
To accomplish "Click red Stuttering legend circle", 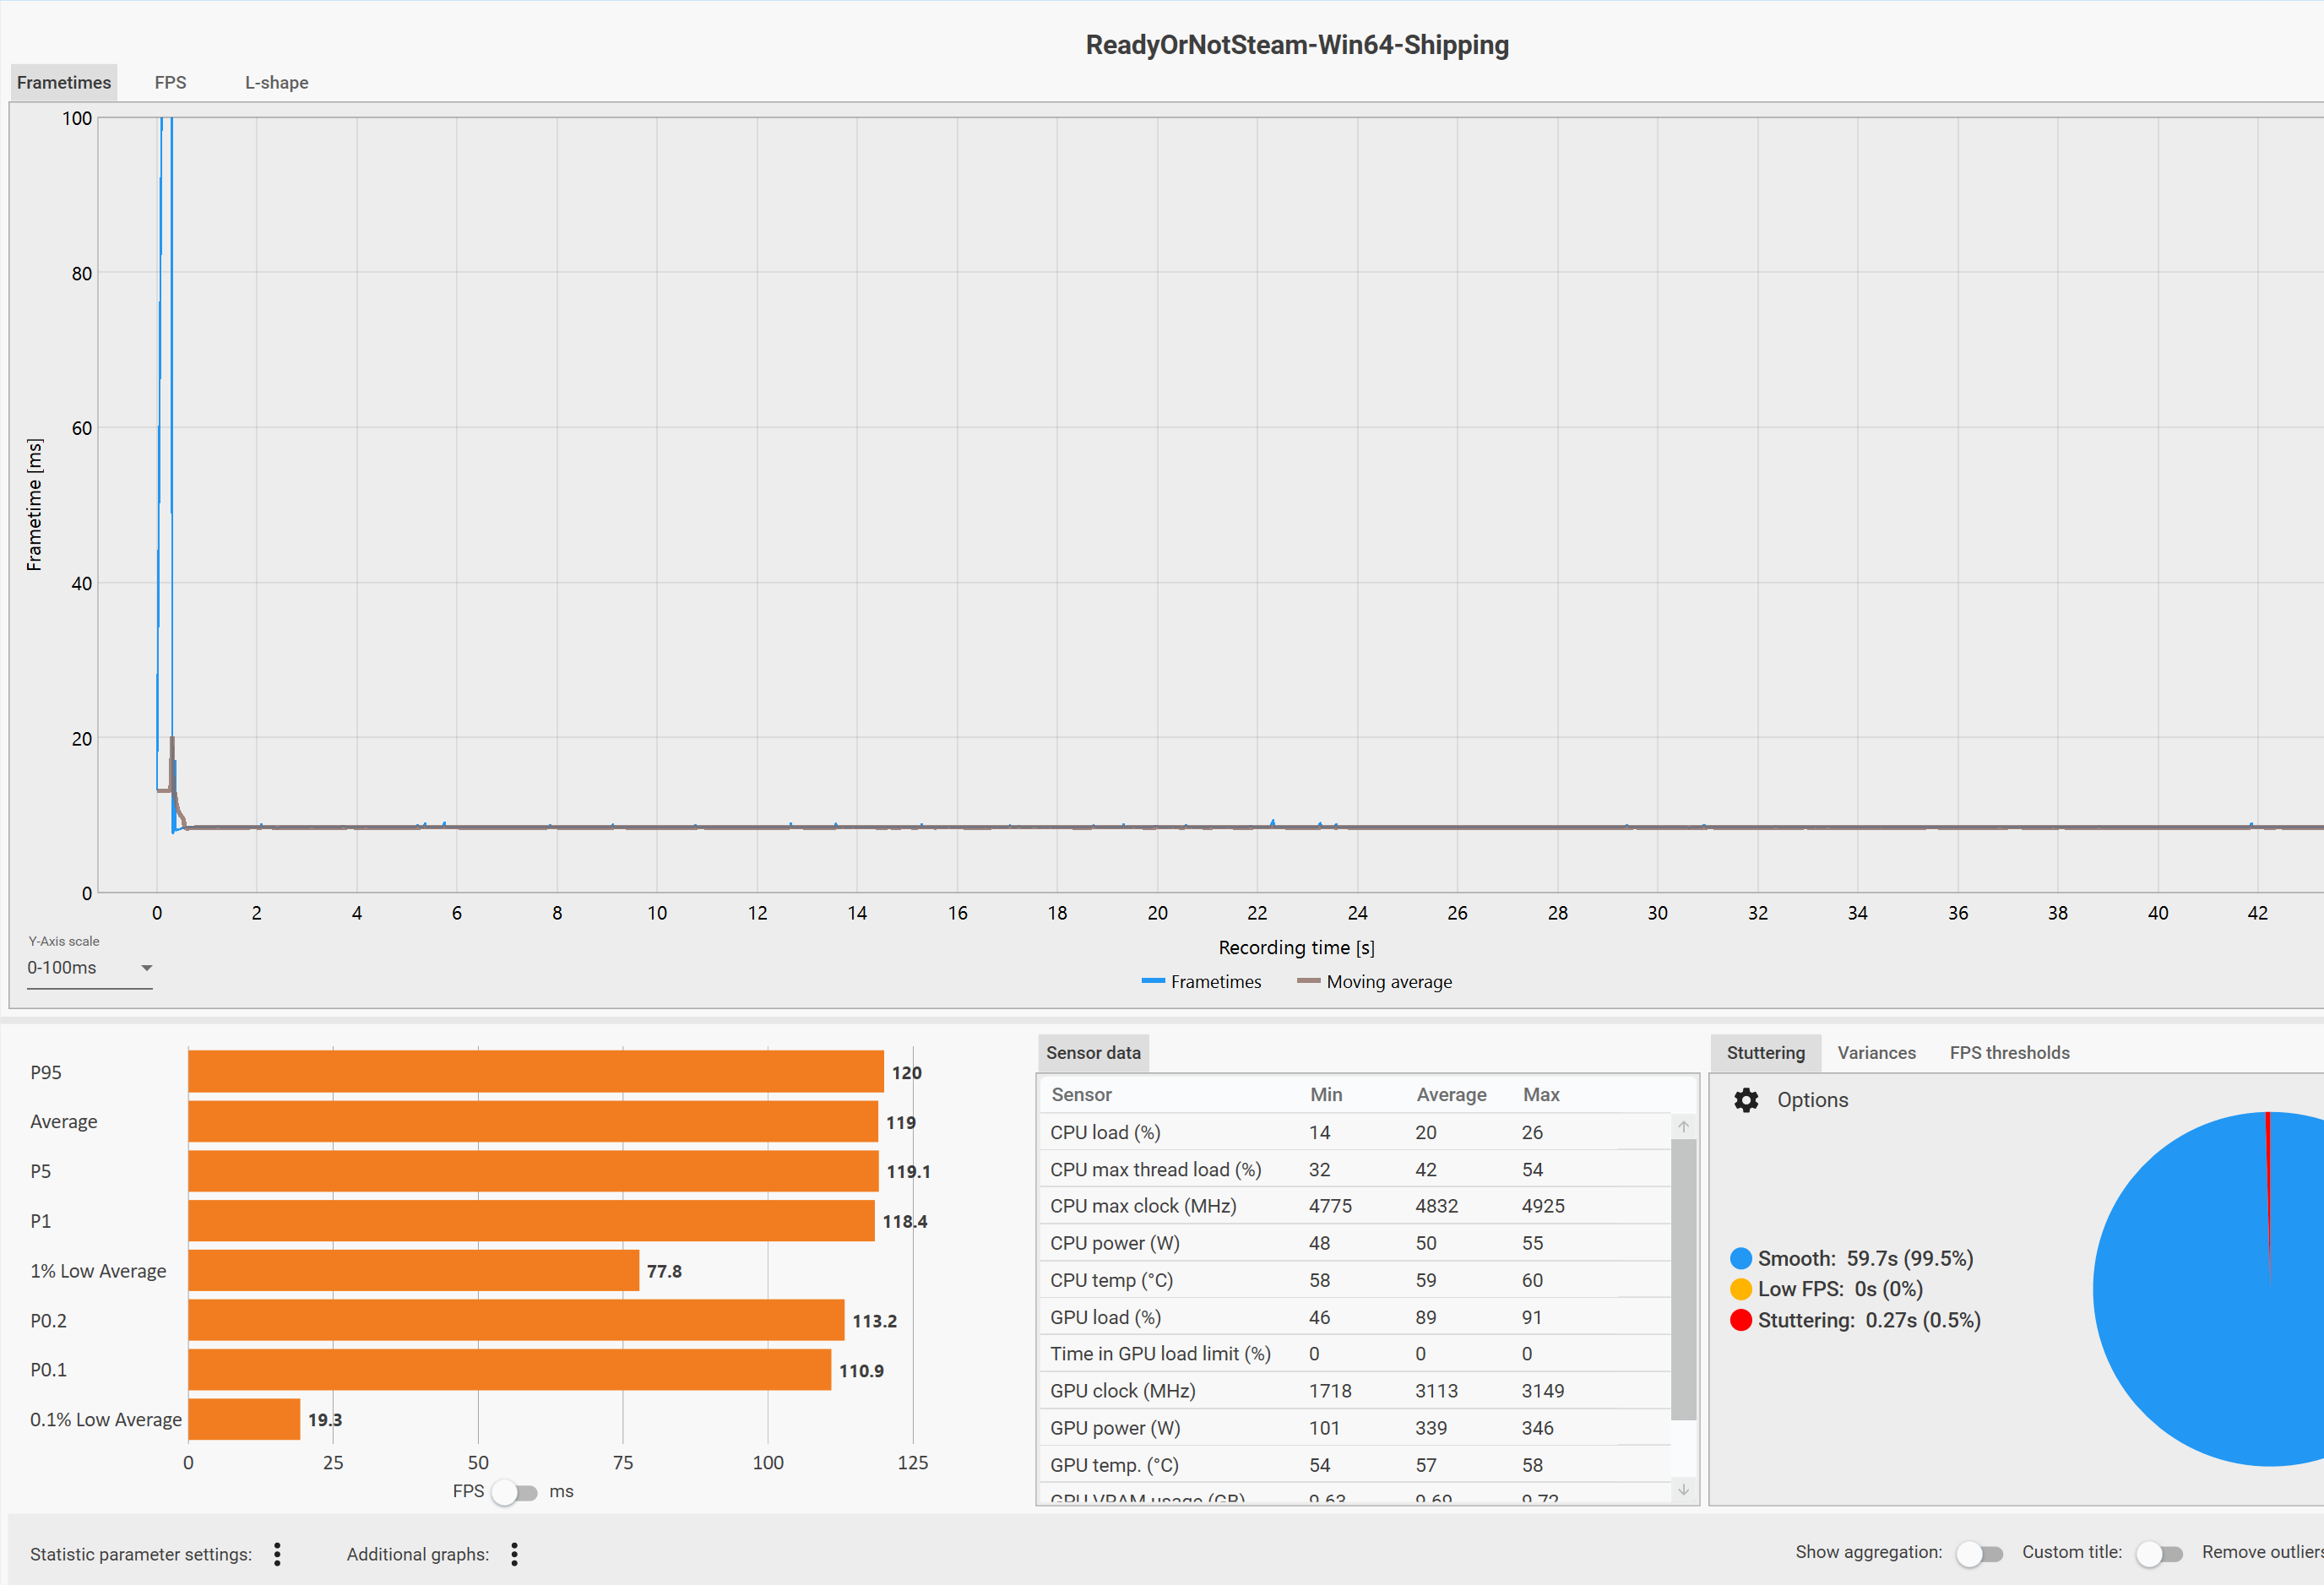I will pyautogui.click(x=1741, y=1320).
